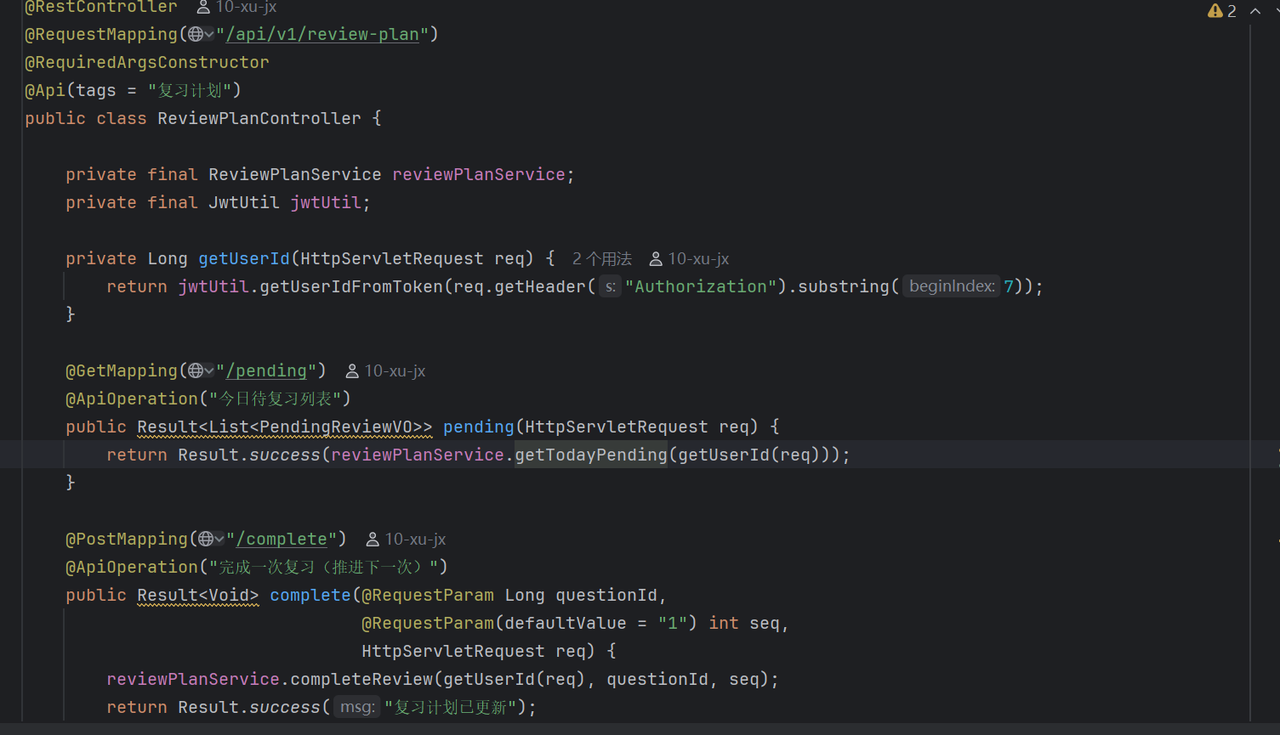Click the complete method name
The image size is (1280, 735).
coord(310,595)
